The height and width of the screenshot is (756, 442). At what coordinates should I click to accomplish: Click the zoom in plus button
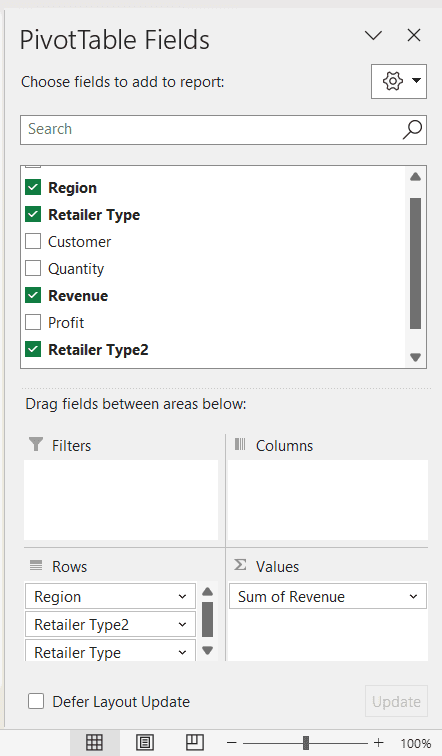(378, 743)
